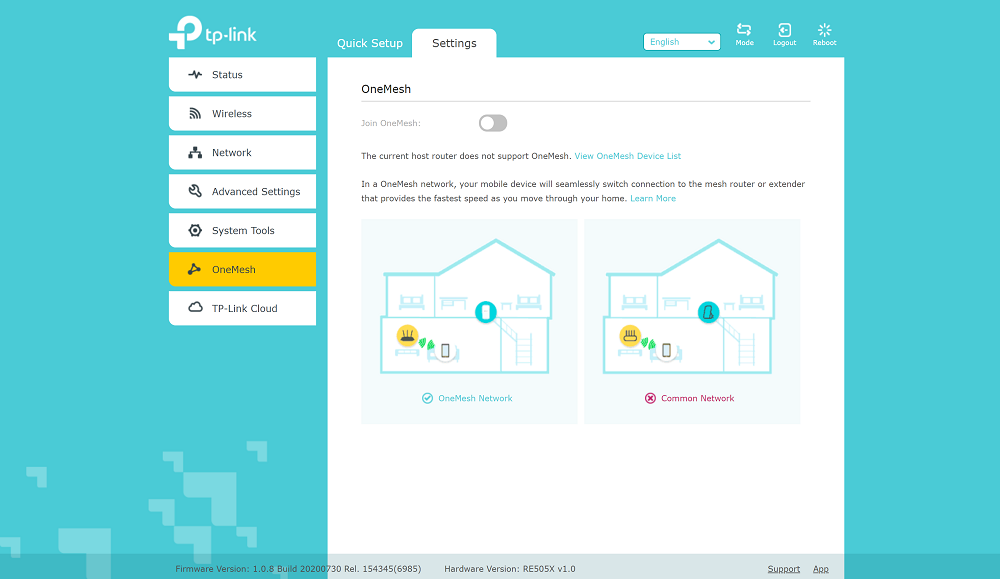Click router icon in Common Network house
This screenshot has height=579, width=1000.
630,335
